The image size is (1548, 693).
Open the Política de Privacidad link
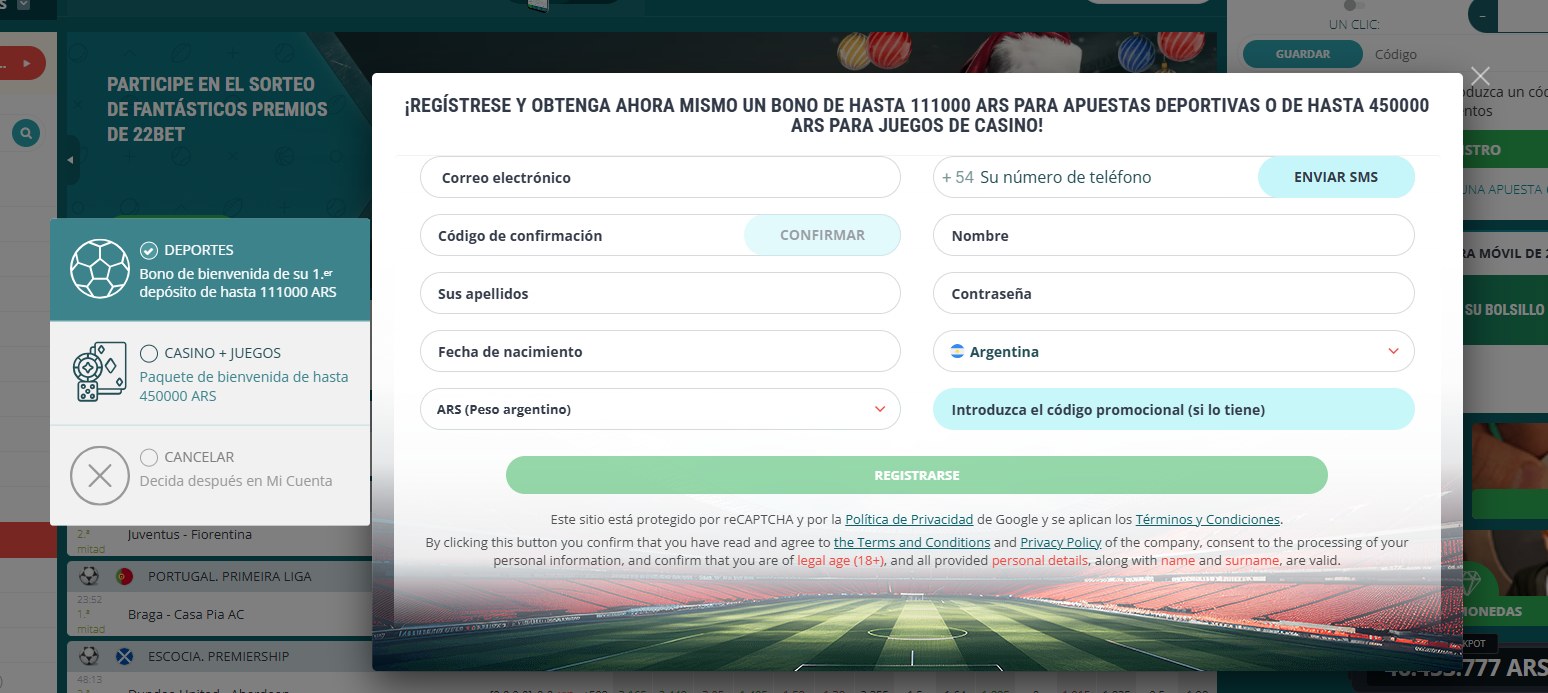pyautogui.click(x=908, y=520)
